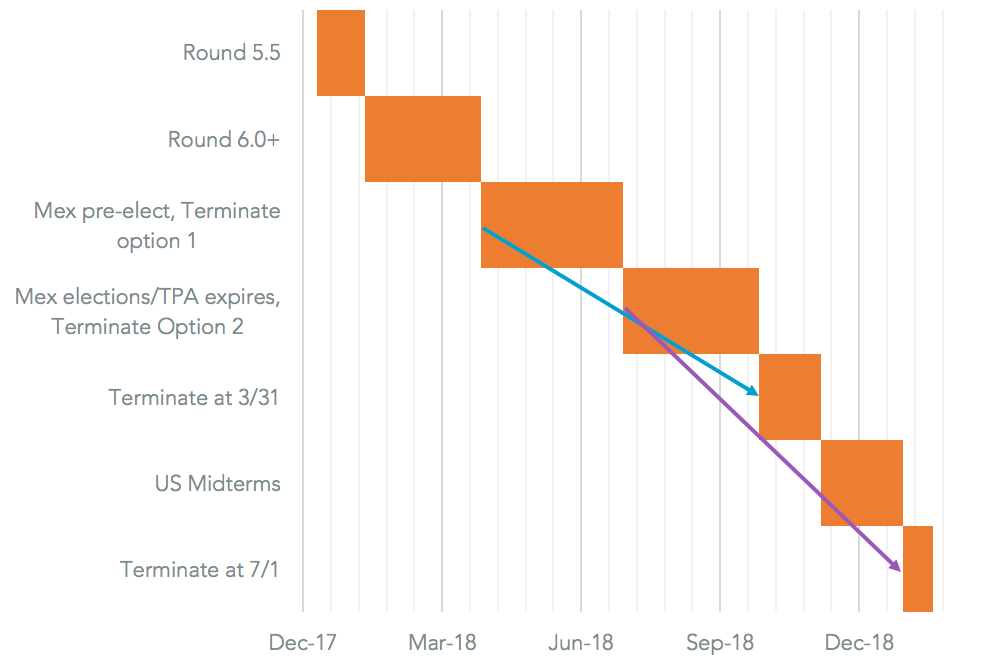Viewport: 1002px width, 671px height.
Task: Select the Sep-18 axis date label
Action: (x=720, y=642)
